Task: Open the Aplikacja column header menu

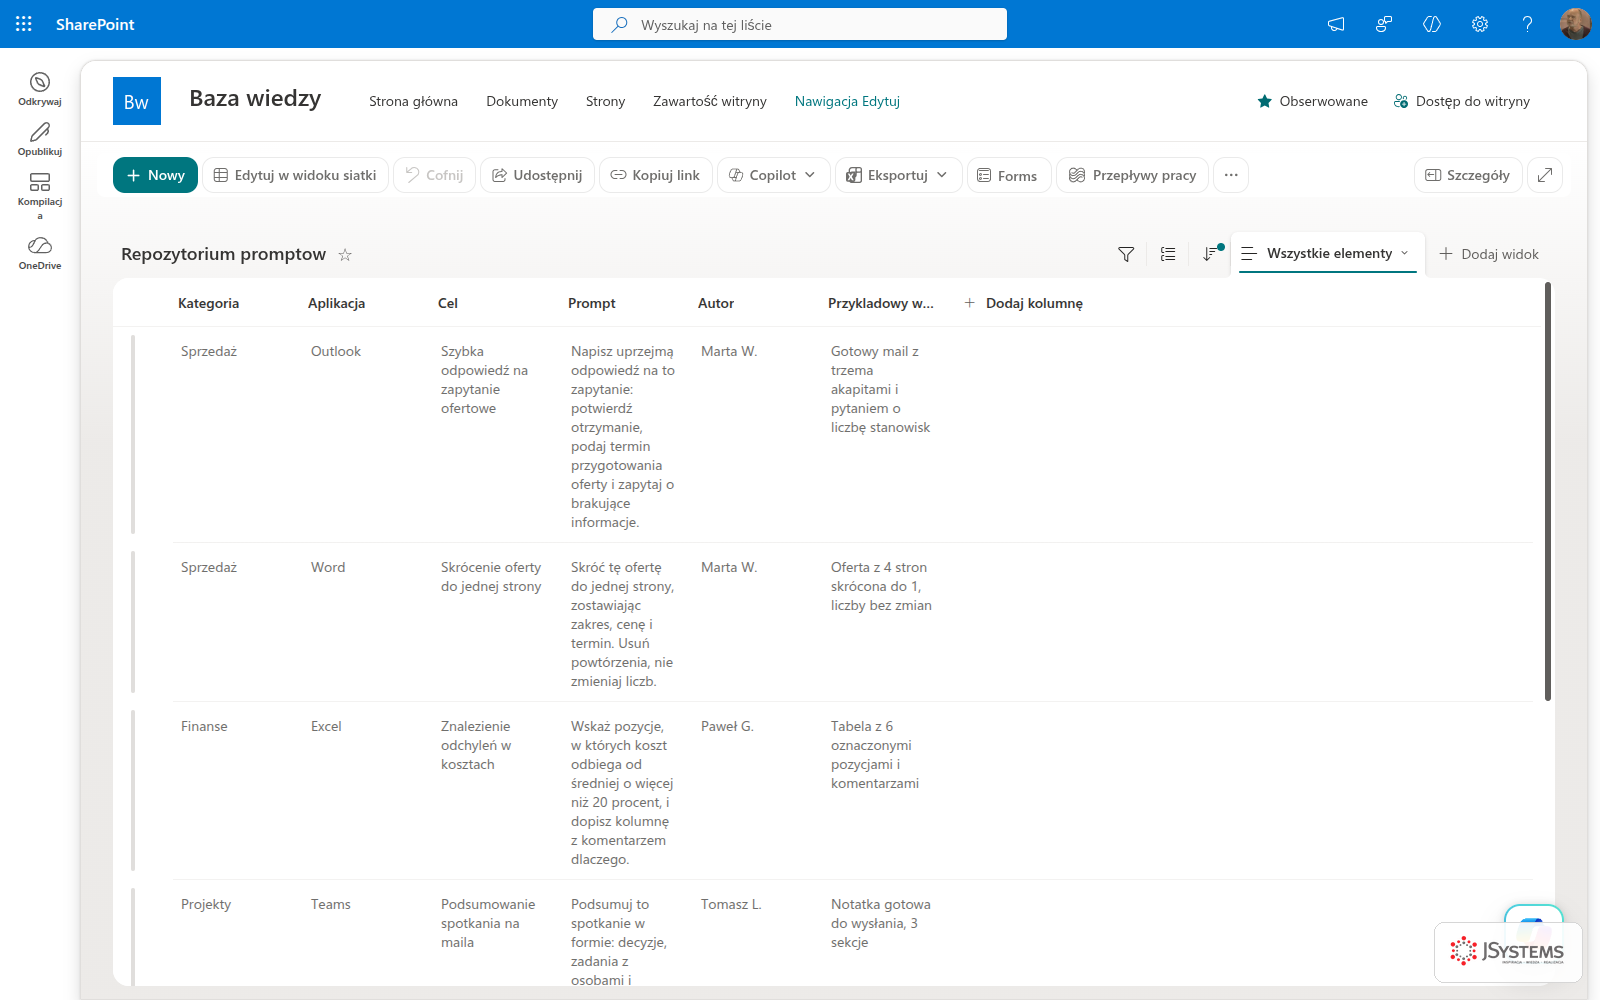Action: (x=336, y=303)
